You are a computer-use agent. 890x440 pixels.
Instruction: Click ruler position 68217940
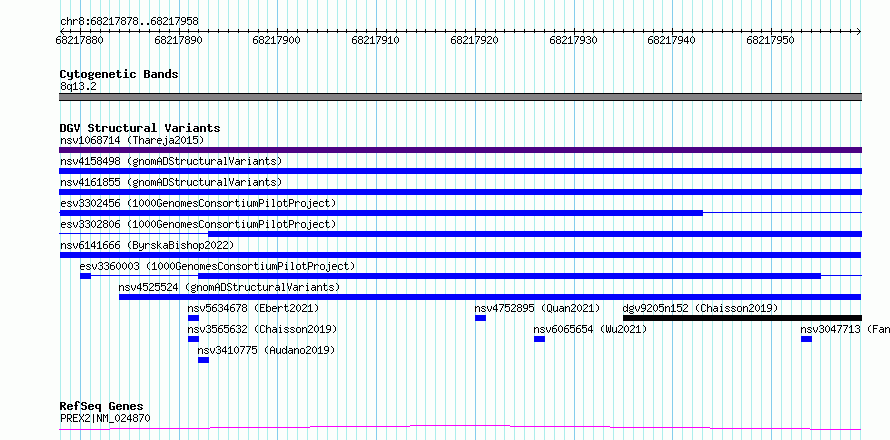671,40
